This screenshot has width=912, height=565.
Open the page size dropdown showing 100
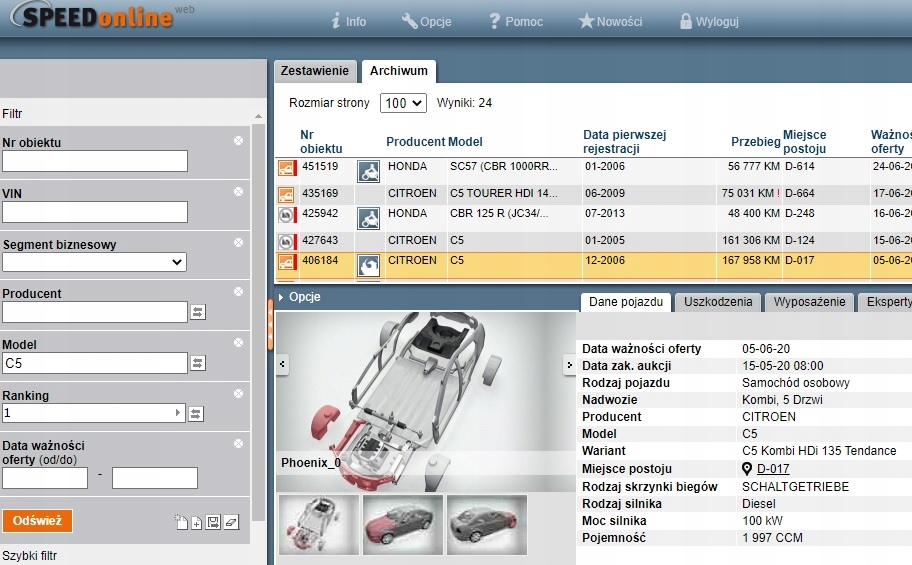pos(404,103)
